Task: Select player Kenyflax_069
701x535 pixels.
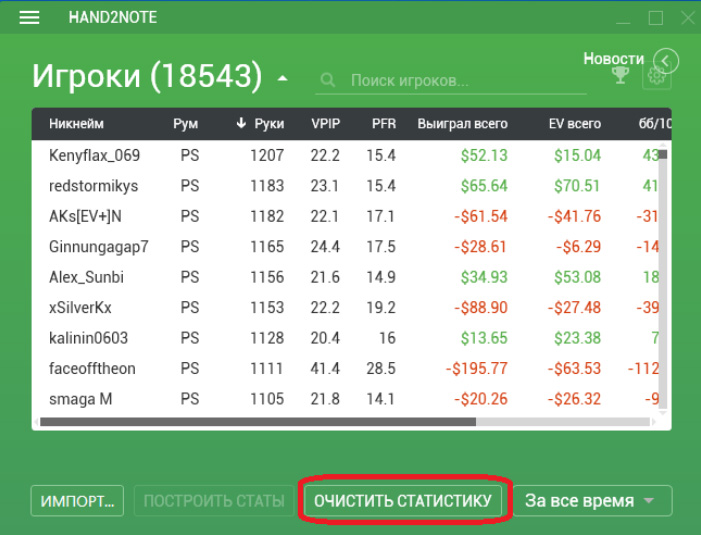Action: coord(94,156)
